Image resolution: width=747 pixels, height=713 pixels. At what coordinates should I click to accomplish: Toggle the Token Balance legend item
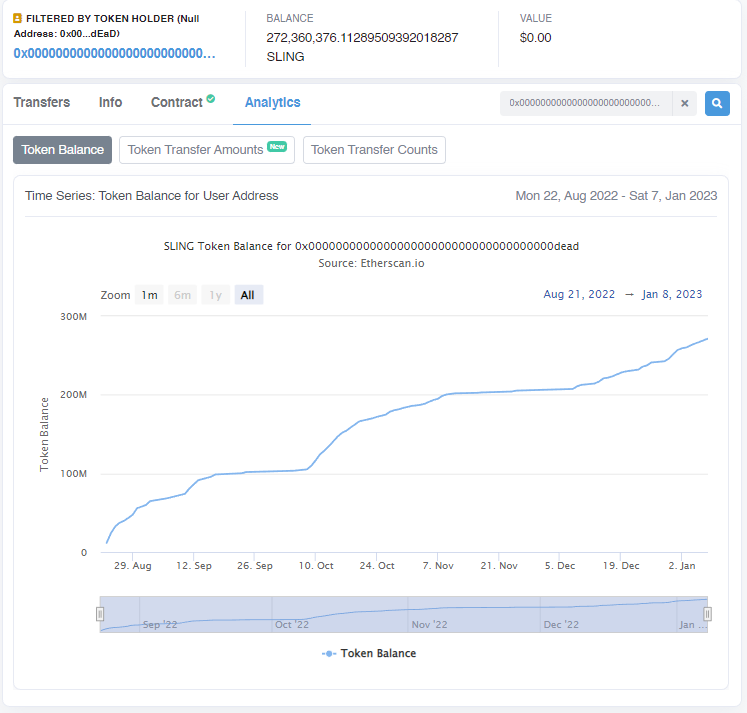(x=369, y=653)
